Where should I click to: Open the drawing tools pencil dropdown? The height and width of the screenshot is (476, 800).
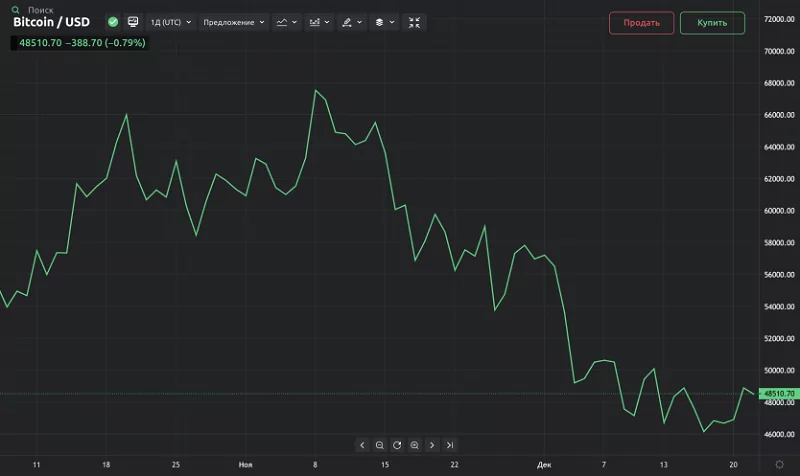click(x=351, y=21)
